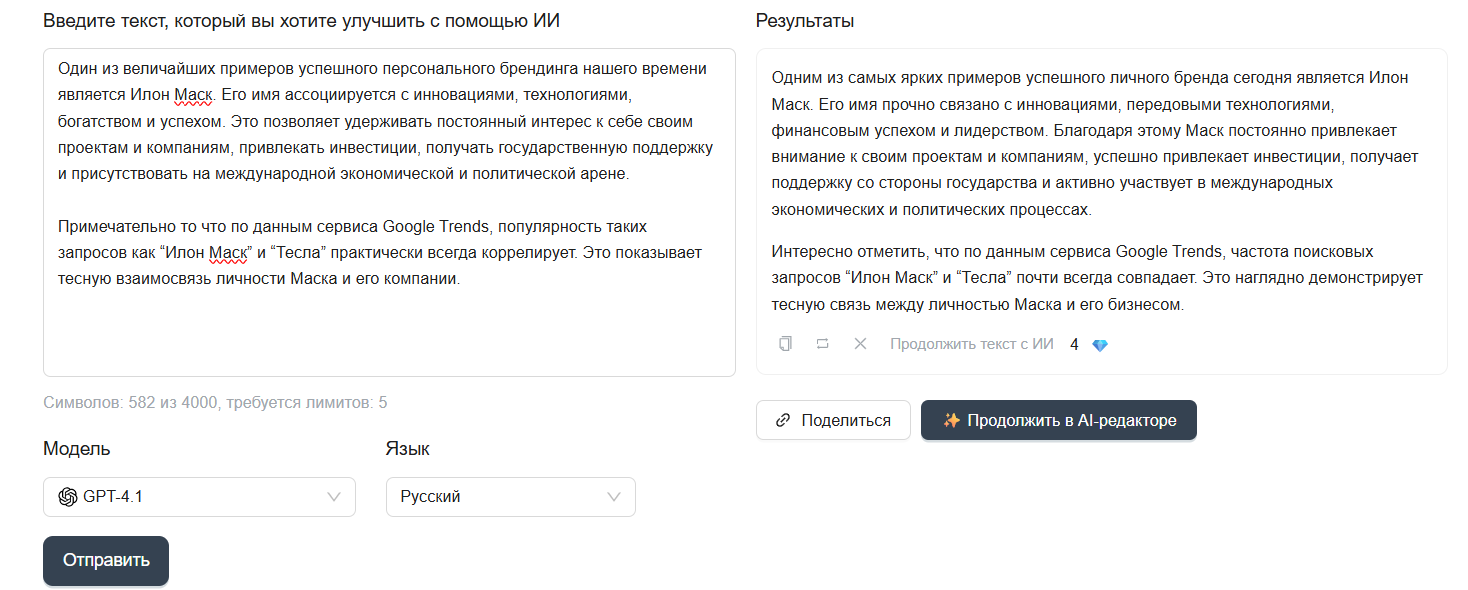
Task: Click the result paragraph starting with Интересно отметить
Action: (x=1097, y=278)
